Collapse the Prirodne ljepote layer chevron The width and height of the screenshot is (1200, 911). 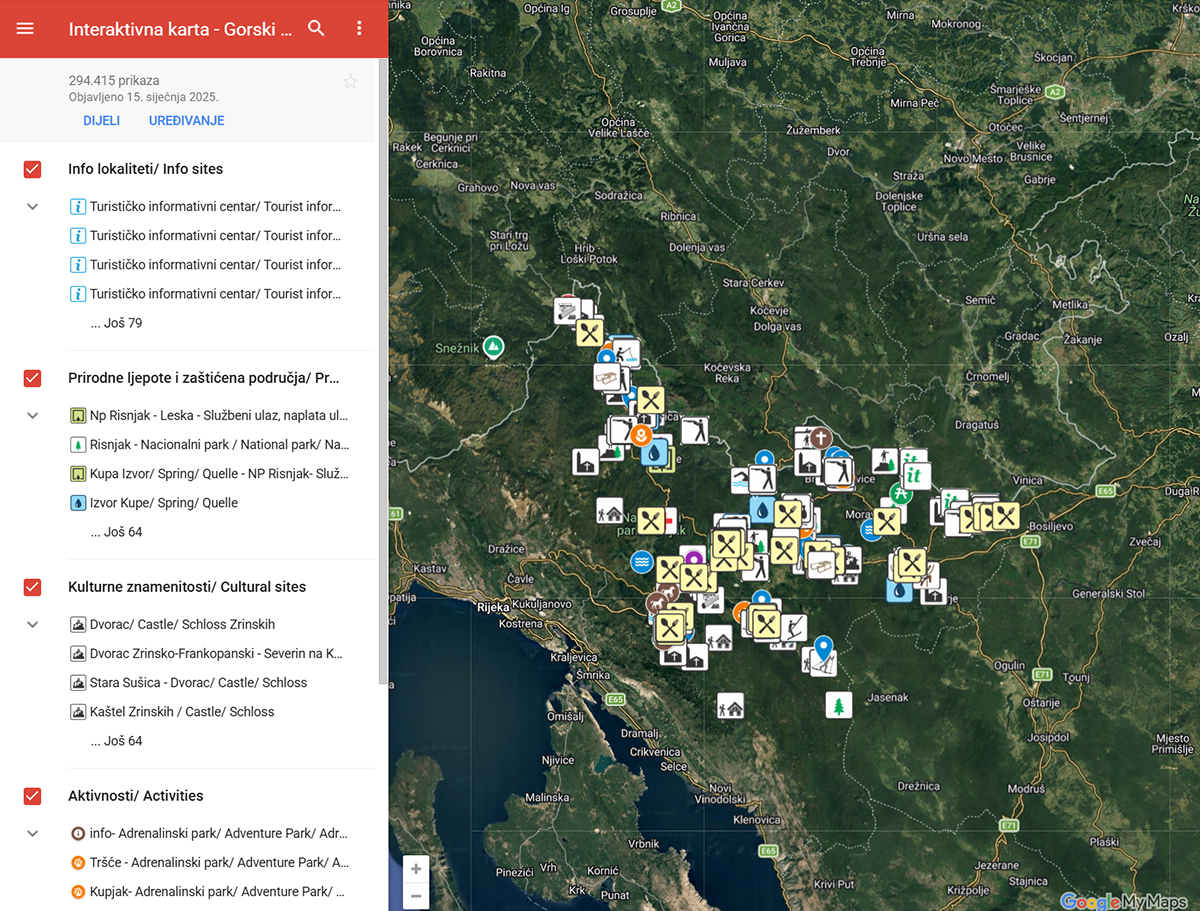pos(32,416)
